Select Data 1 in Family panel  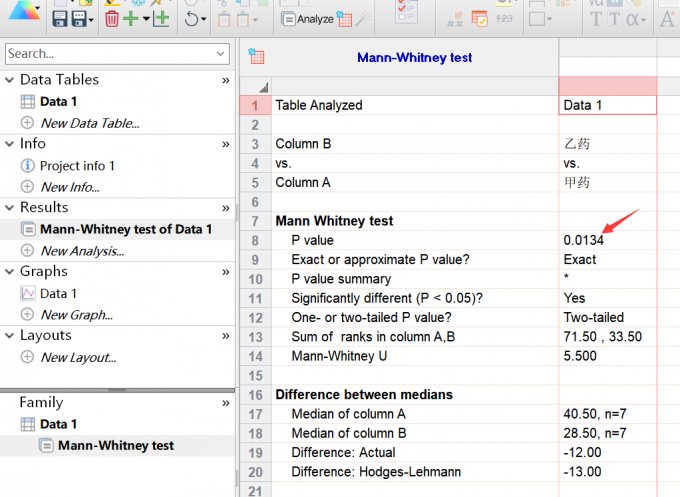click(58, 424)
